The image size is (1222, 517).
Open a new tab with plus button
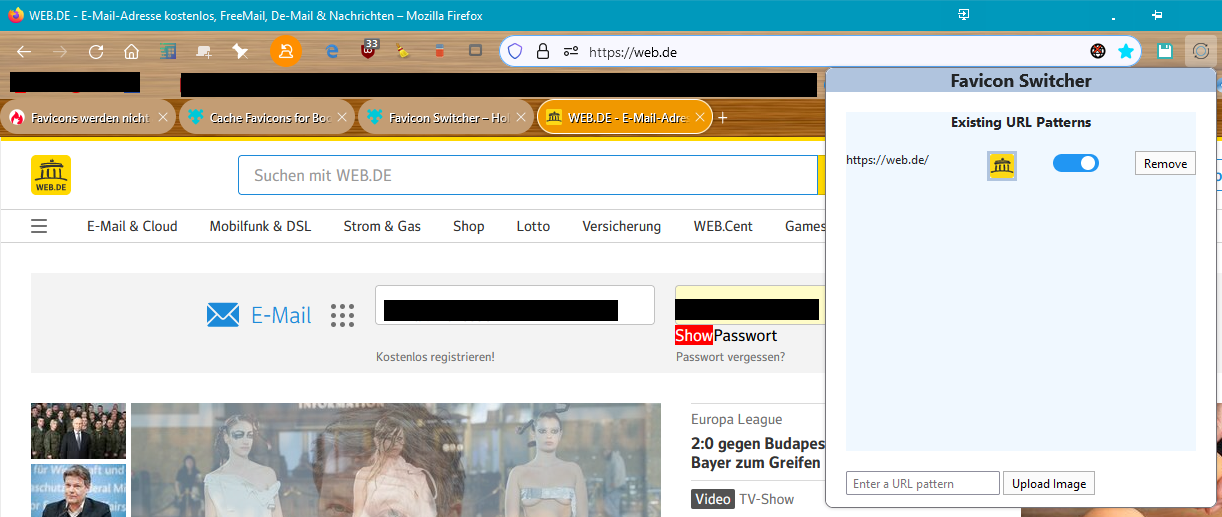(723, 118)
